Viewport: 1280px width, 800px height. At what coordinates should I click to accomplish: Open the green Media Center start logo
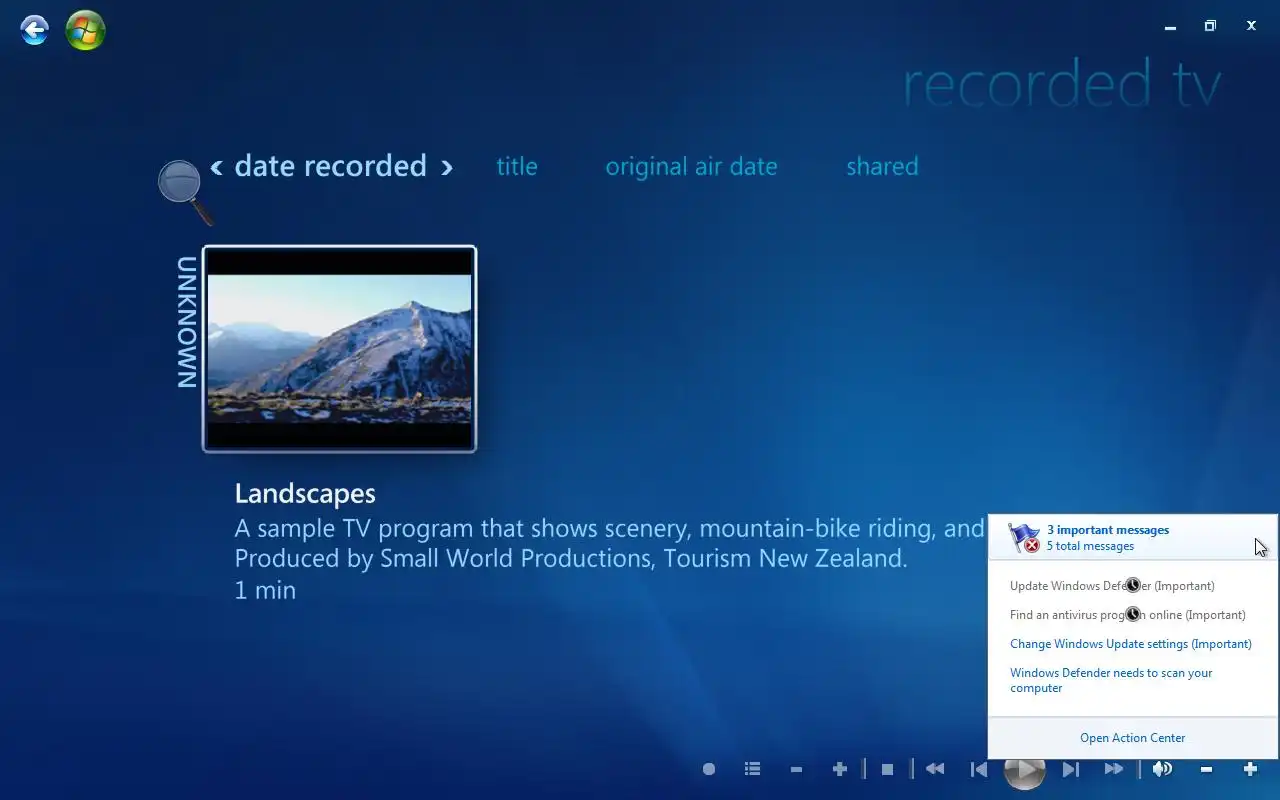tap(86, 30)
